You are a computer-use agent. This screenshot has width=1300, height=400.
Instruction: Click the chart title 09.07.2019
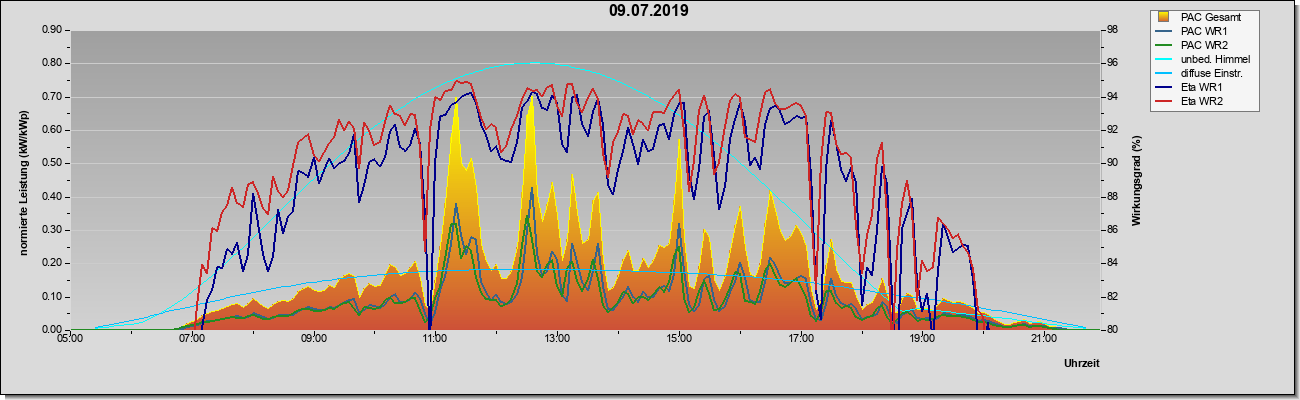pyautogui.click(x=649, y=11)
